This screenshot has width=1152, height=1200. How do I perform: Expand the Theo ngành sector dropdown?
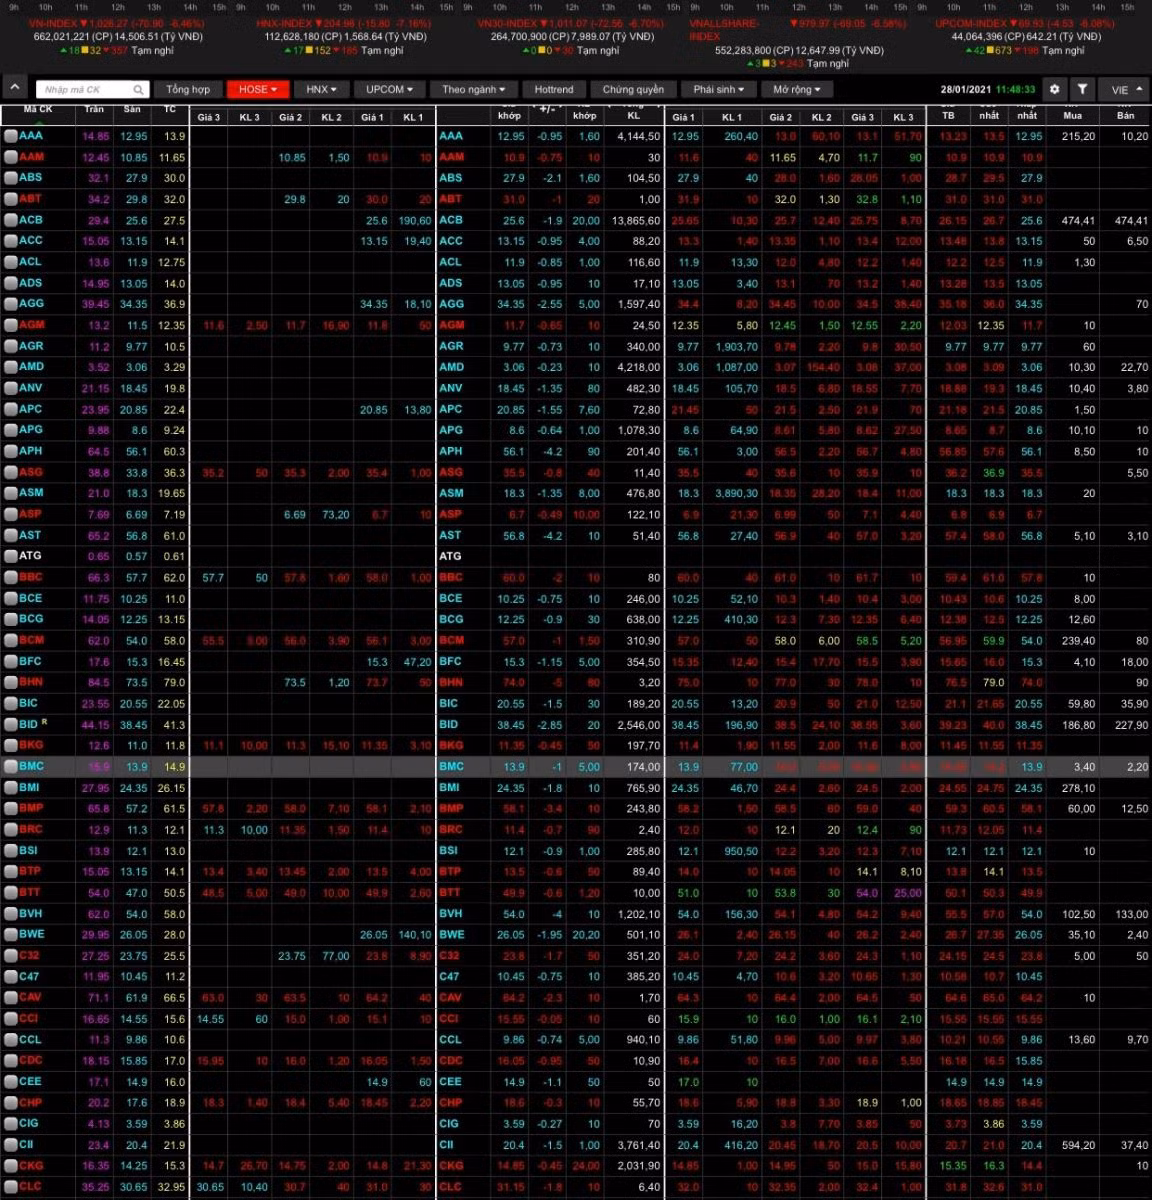point(473,89)
